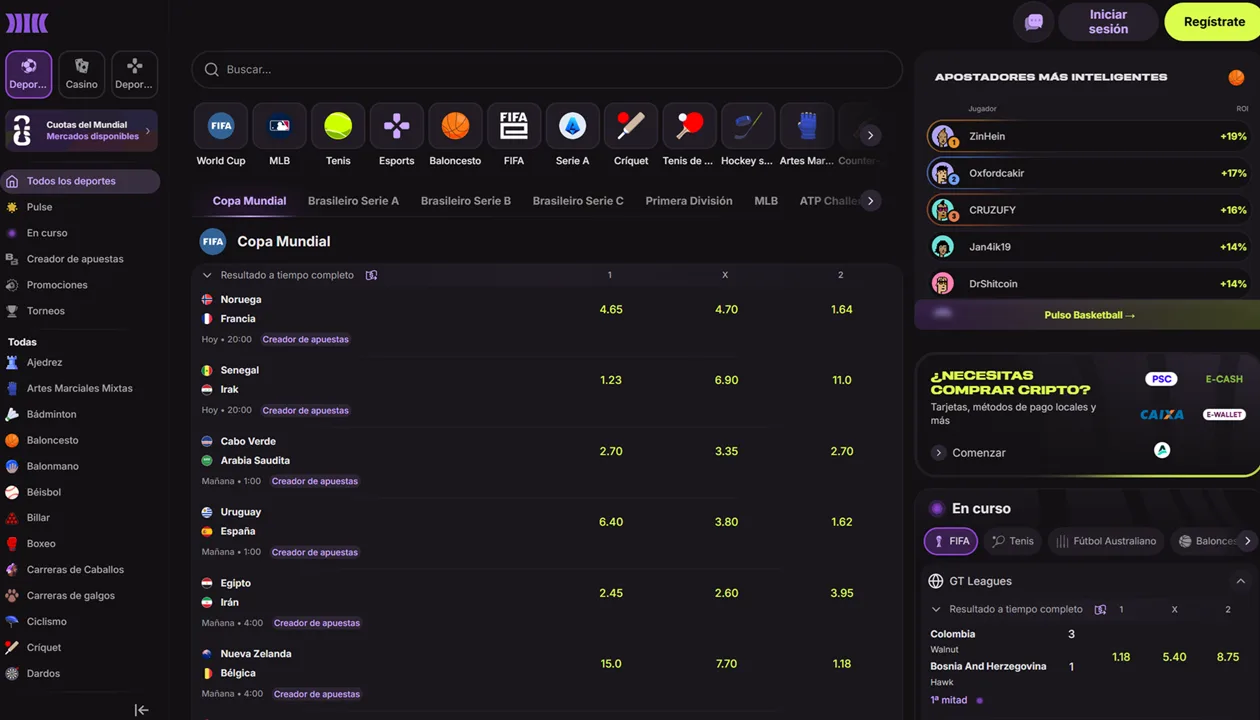Click the Regístrate button
Image resolution: width=1260 pixels, height=720 pixels.
[x=1214, y=22]
